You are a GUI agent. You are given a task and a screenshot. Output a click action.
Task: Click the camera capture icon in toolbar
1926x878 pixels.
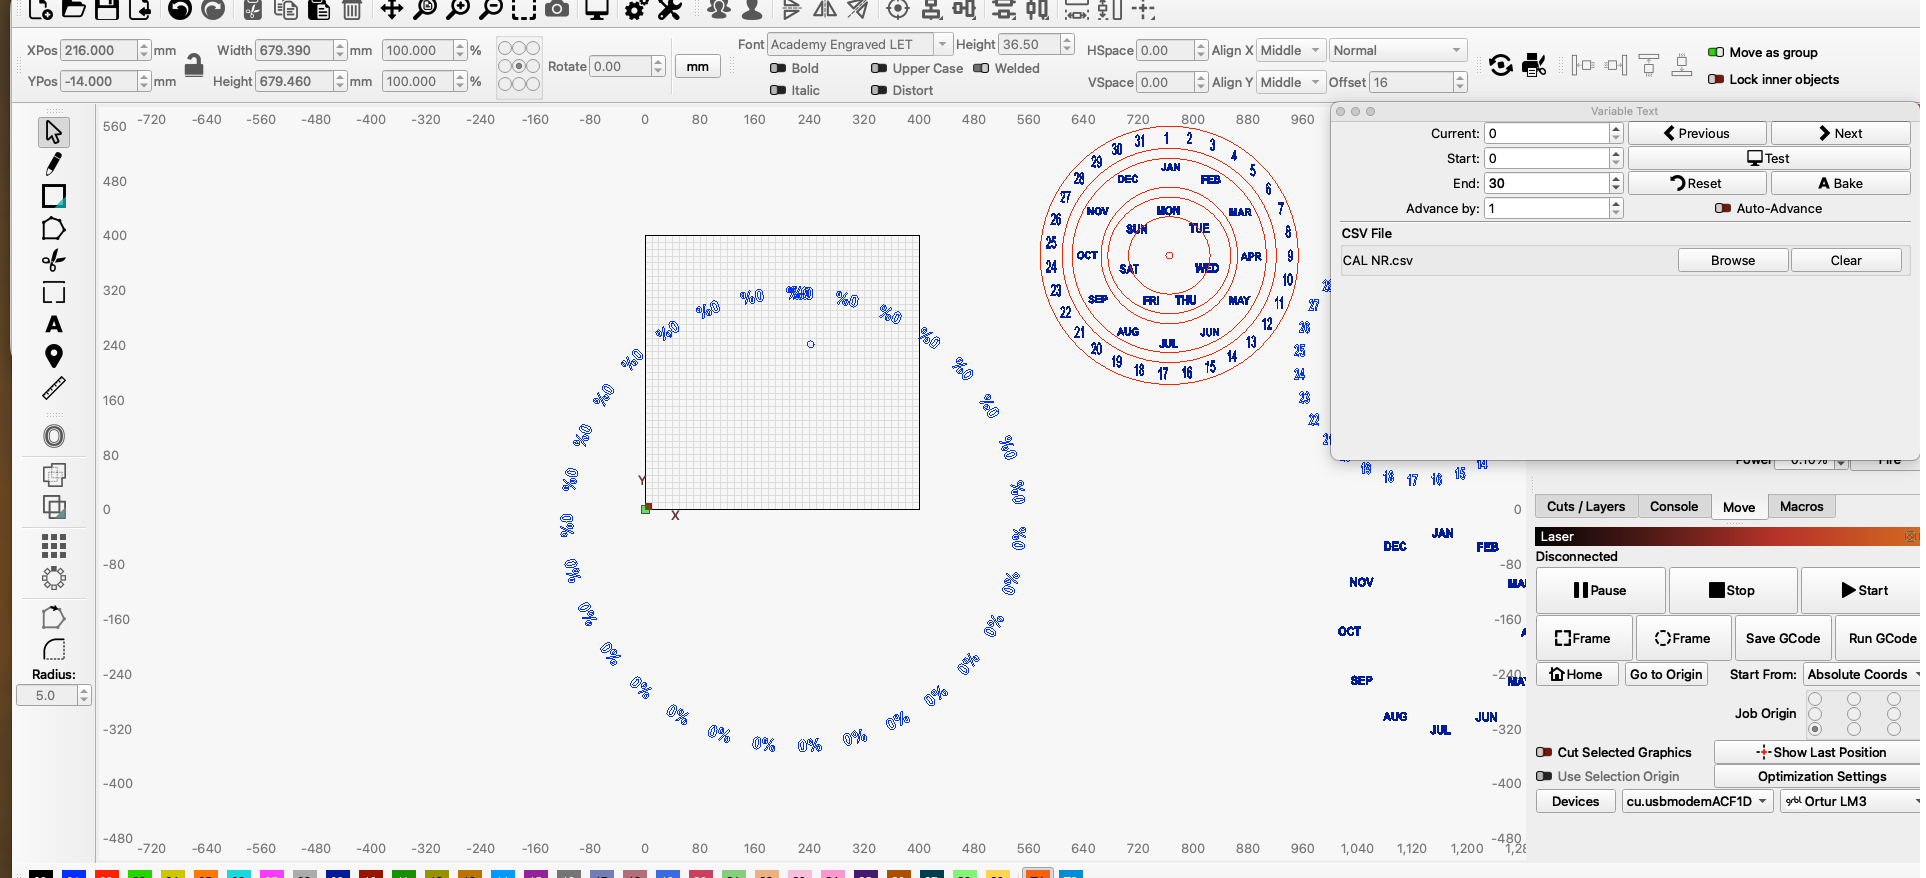(557, 10)
